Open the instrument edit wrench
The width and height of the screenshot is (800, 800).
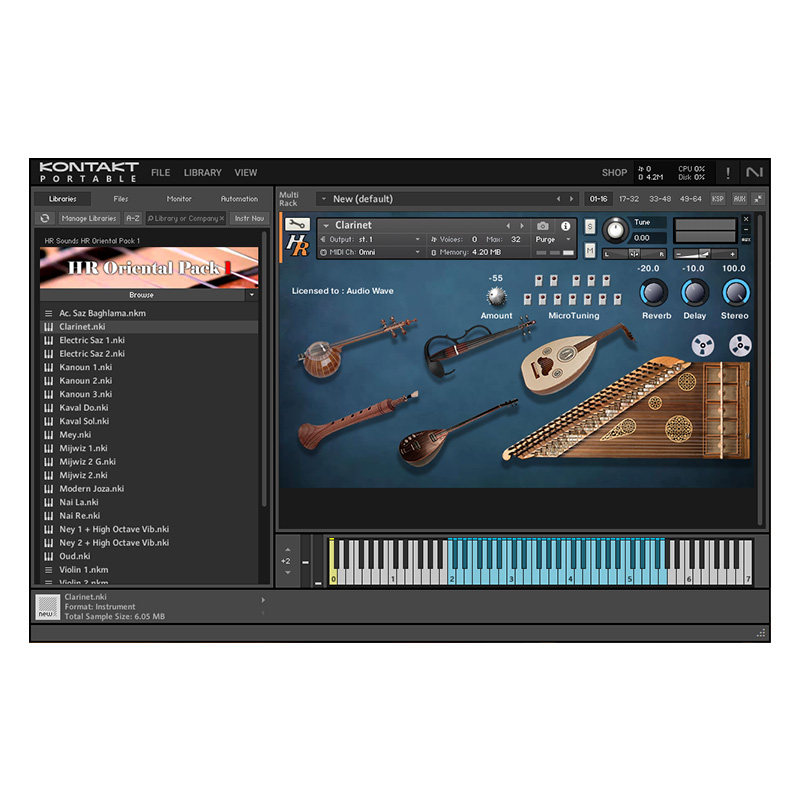(297, 224)
